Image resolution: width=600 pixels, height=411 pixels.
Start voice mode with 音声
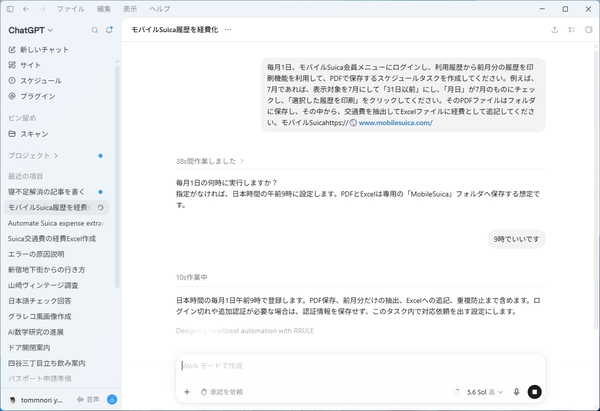pyautogui.click(x=88, y=400)
